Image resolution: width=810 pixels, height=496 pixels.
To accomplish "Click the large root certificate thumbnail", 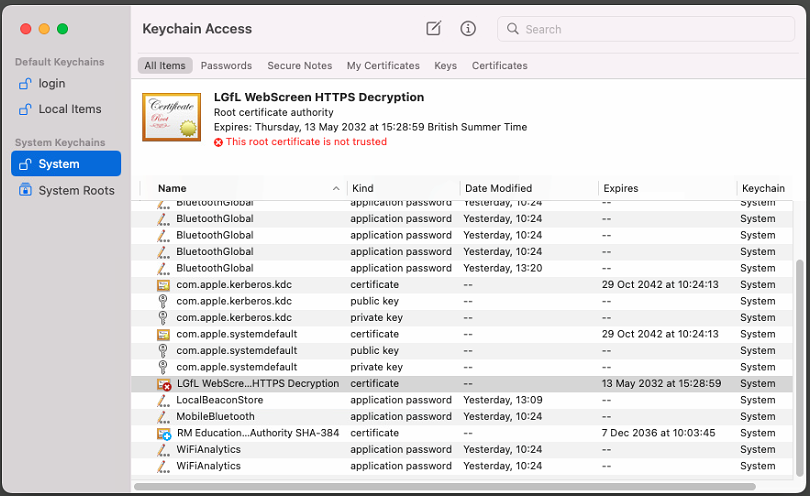I will pos(170,118).
